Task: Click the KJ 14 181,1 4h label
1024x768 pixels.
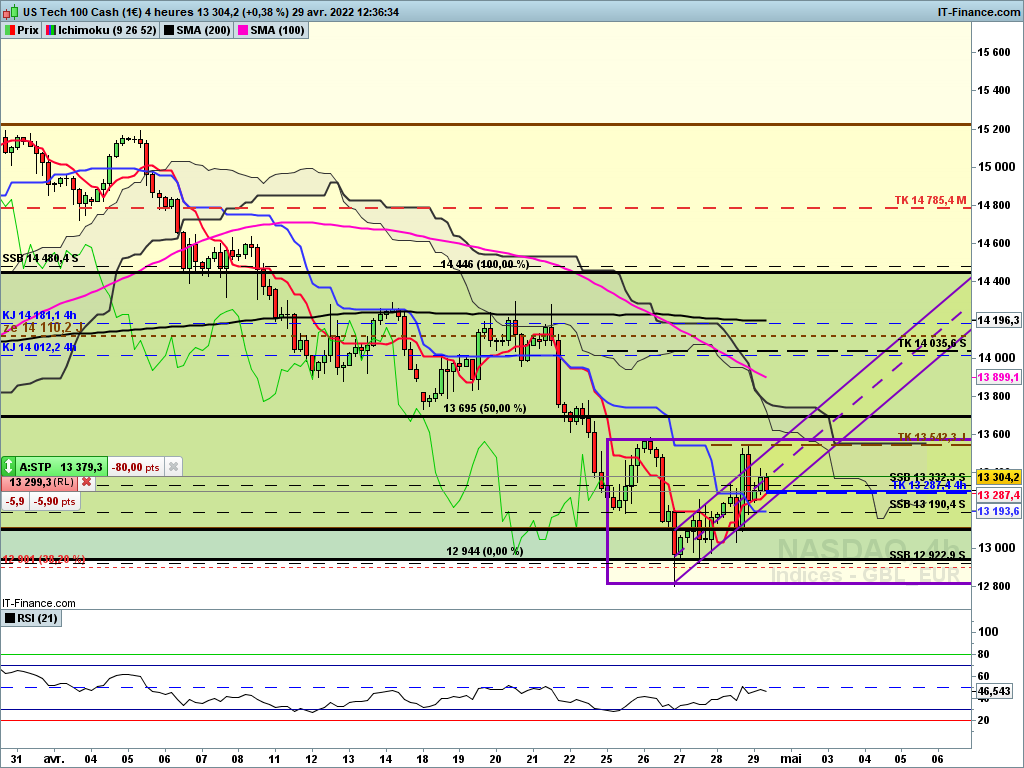Action: coord(39,315)
